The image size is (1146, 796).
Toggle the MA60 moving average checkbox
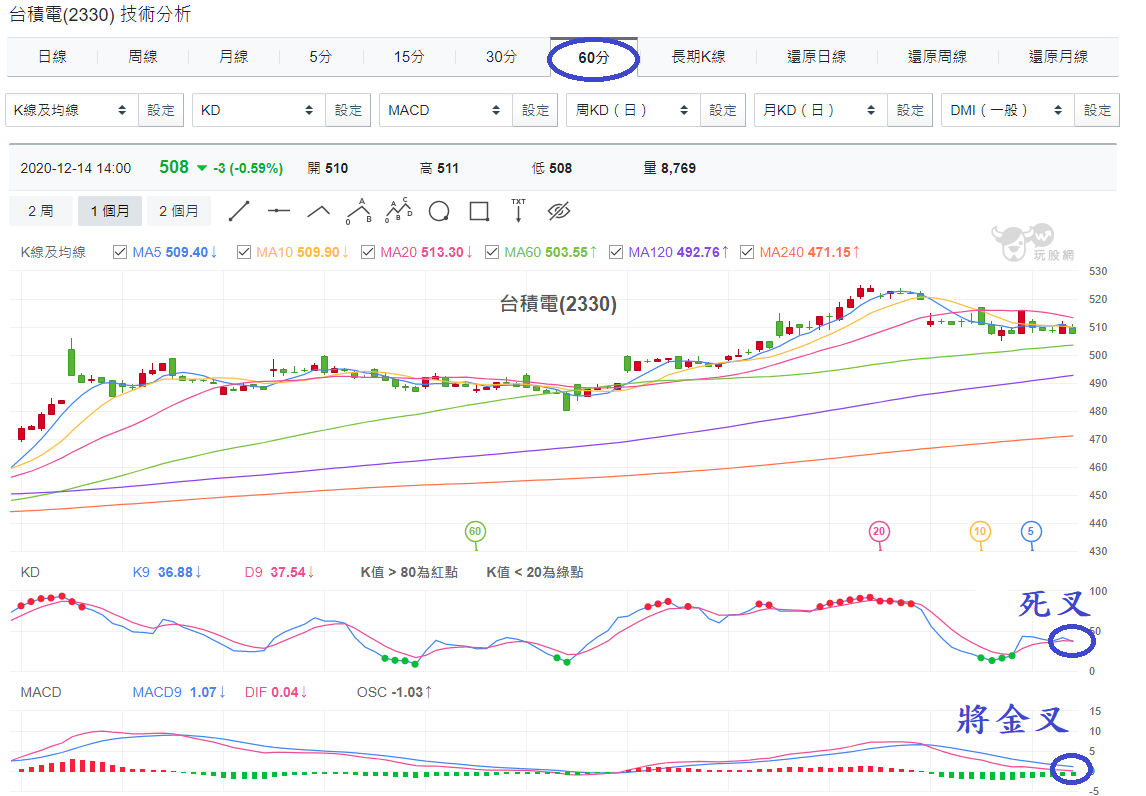[492, 252]
